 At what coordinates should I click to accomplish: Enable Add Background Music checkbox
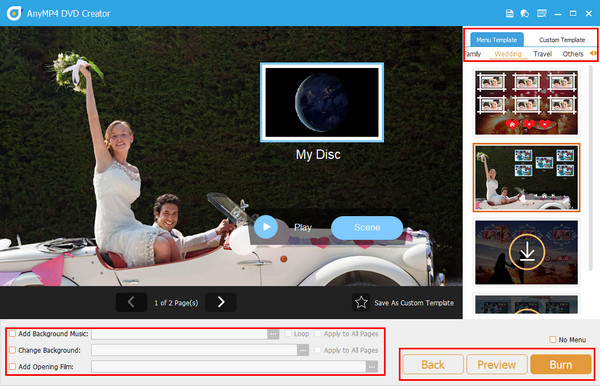pyautogui.click(x=13, y=334)
